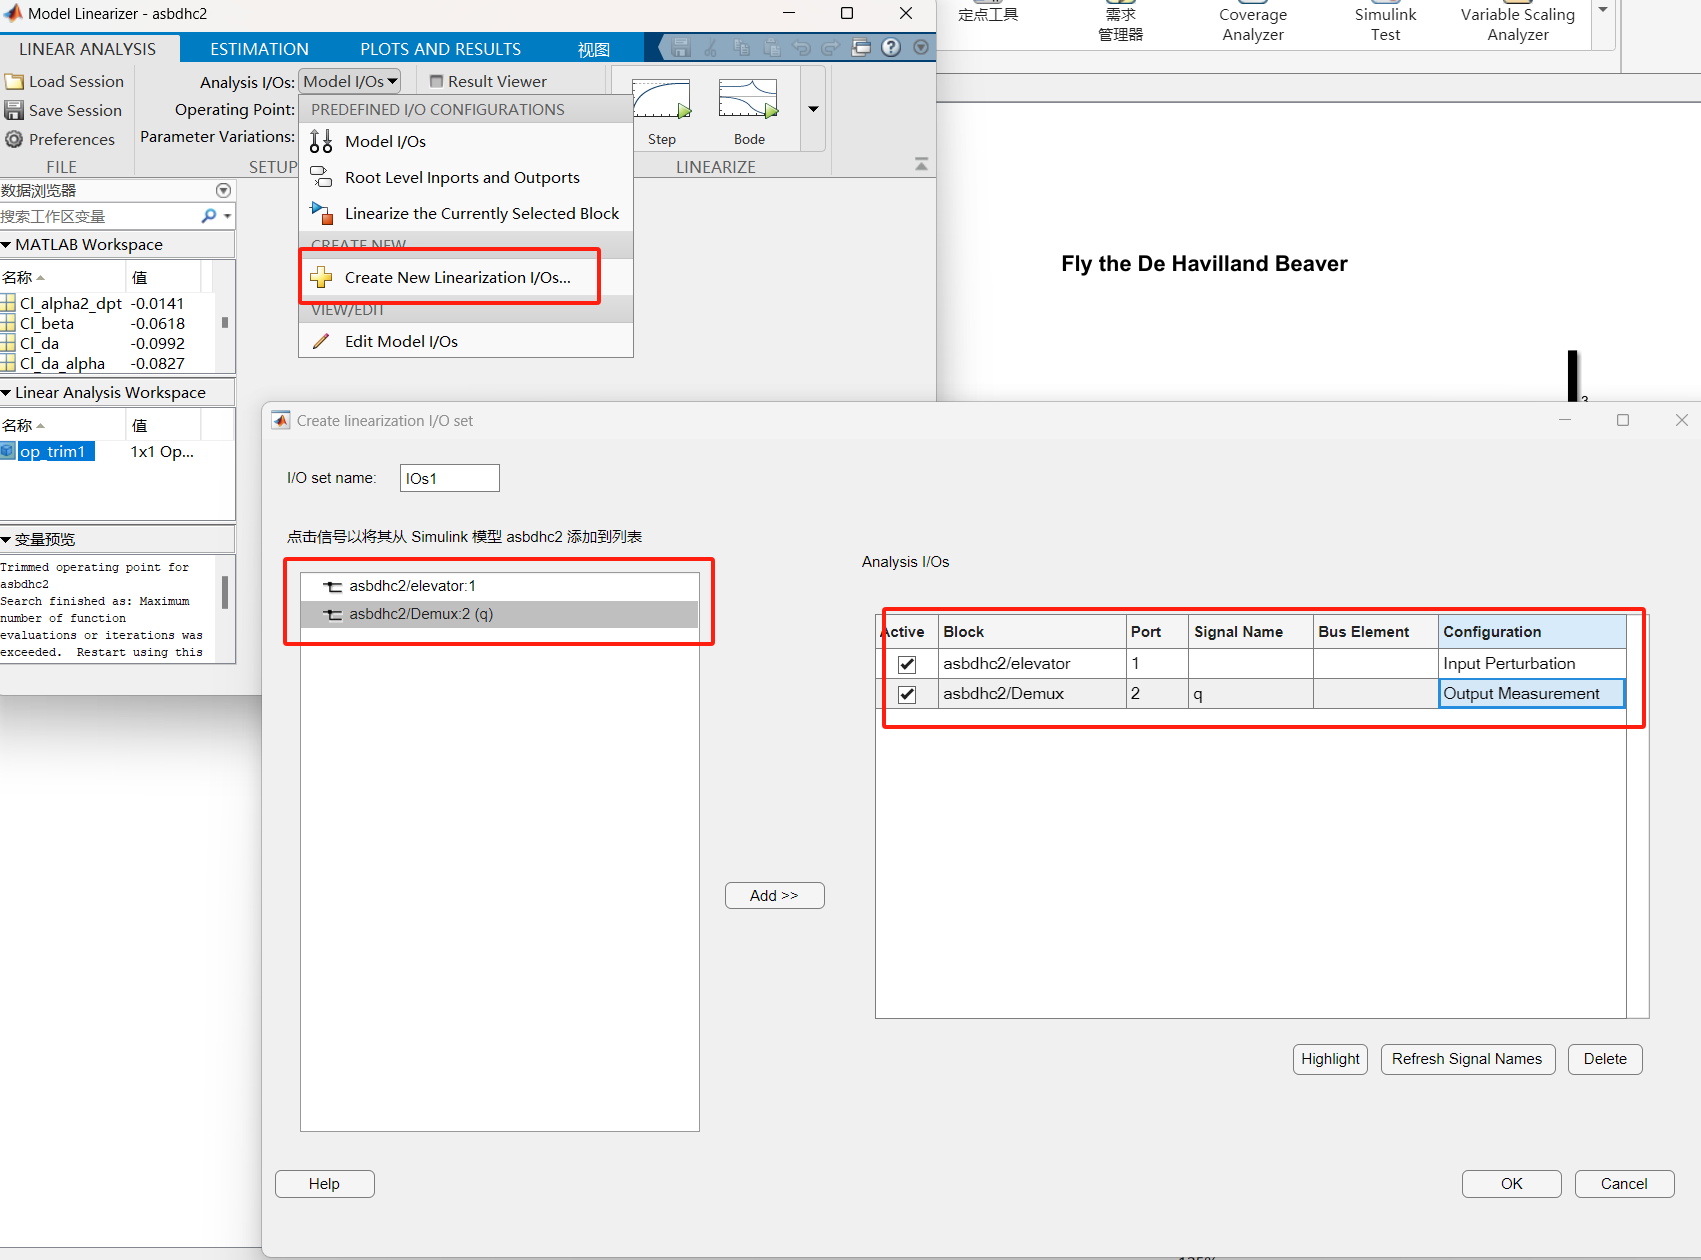Open Coverage Analyzer in Simulink window
1701x1260 pixels.
tap(1252, 24)
